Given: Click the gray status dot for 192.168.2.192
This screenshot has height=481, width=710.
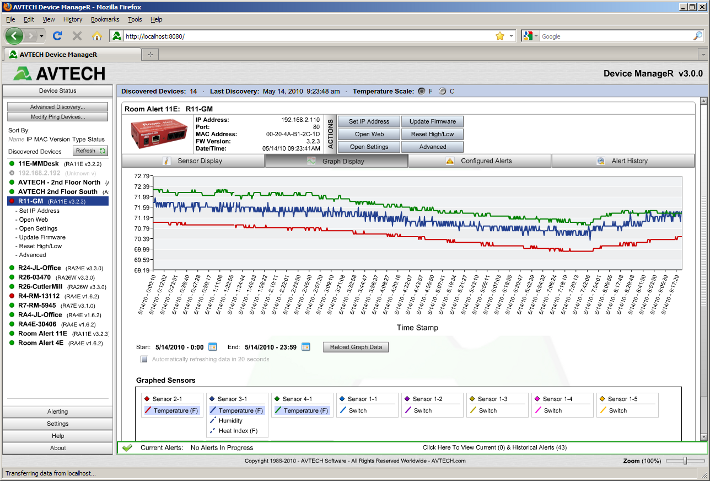Looking at the screenshot, I should [x=12, y=173].
